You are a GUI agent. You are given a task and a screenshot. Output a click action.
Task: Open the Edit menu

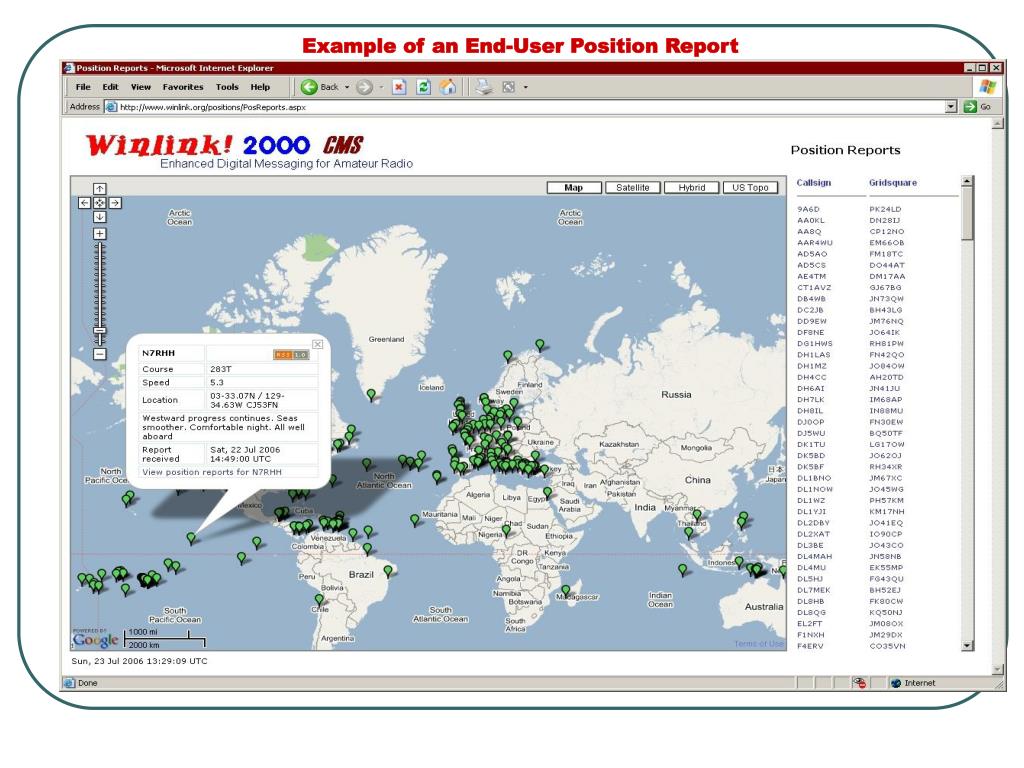[110, 87]
